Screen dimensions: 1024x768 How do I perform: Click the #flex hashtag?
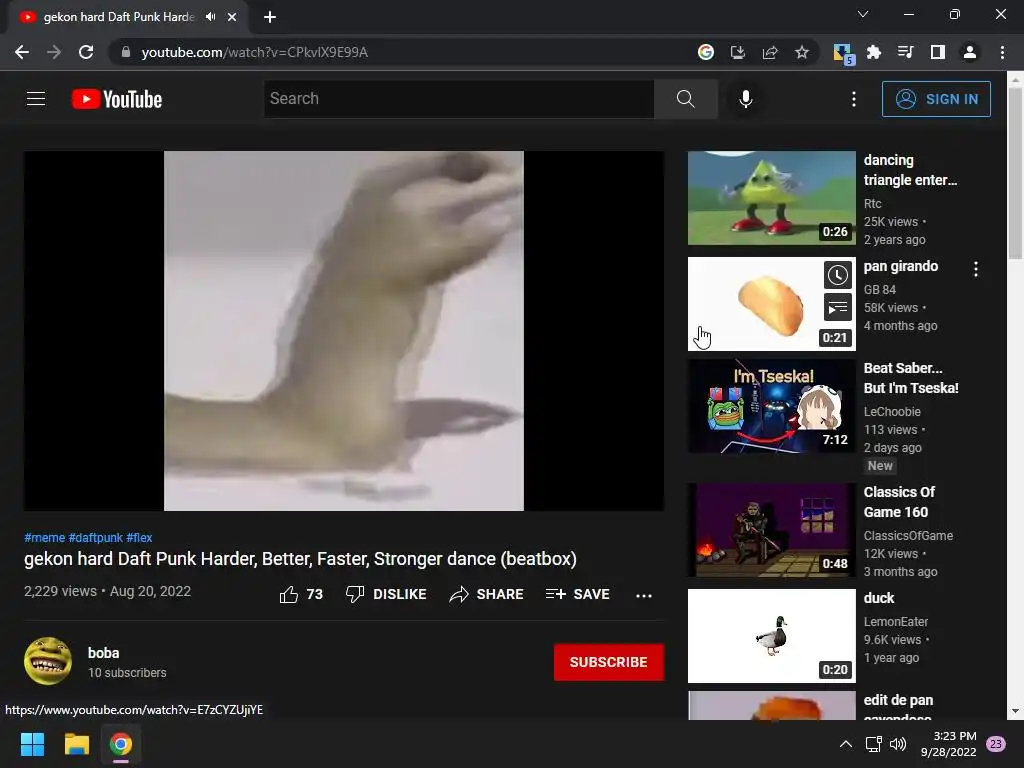139,537
